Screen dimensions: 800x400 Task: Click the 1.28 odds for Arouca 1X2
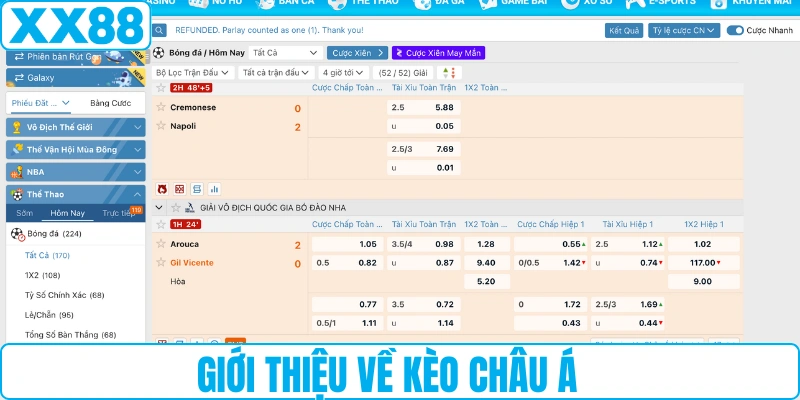coord(487,244)
